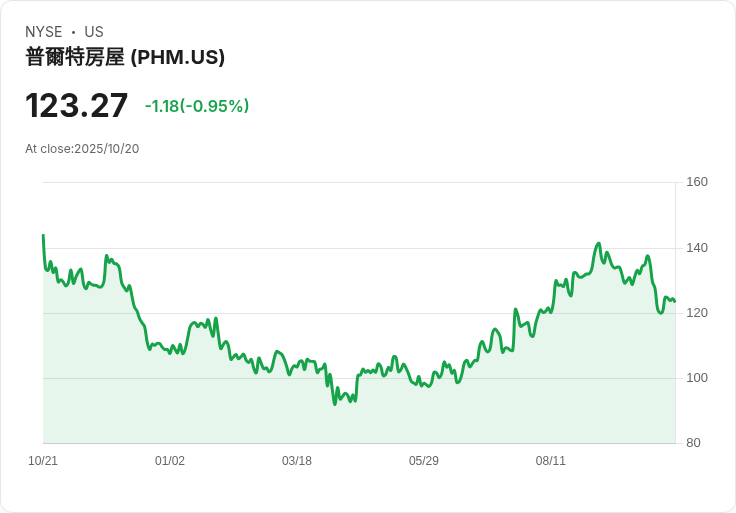Screen dimensions: 736x513
Task: Click the NYSE exchange label
Action: pos(44,32)
